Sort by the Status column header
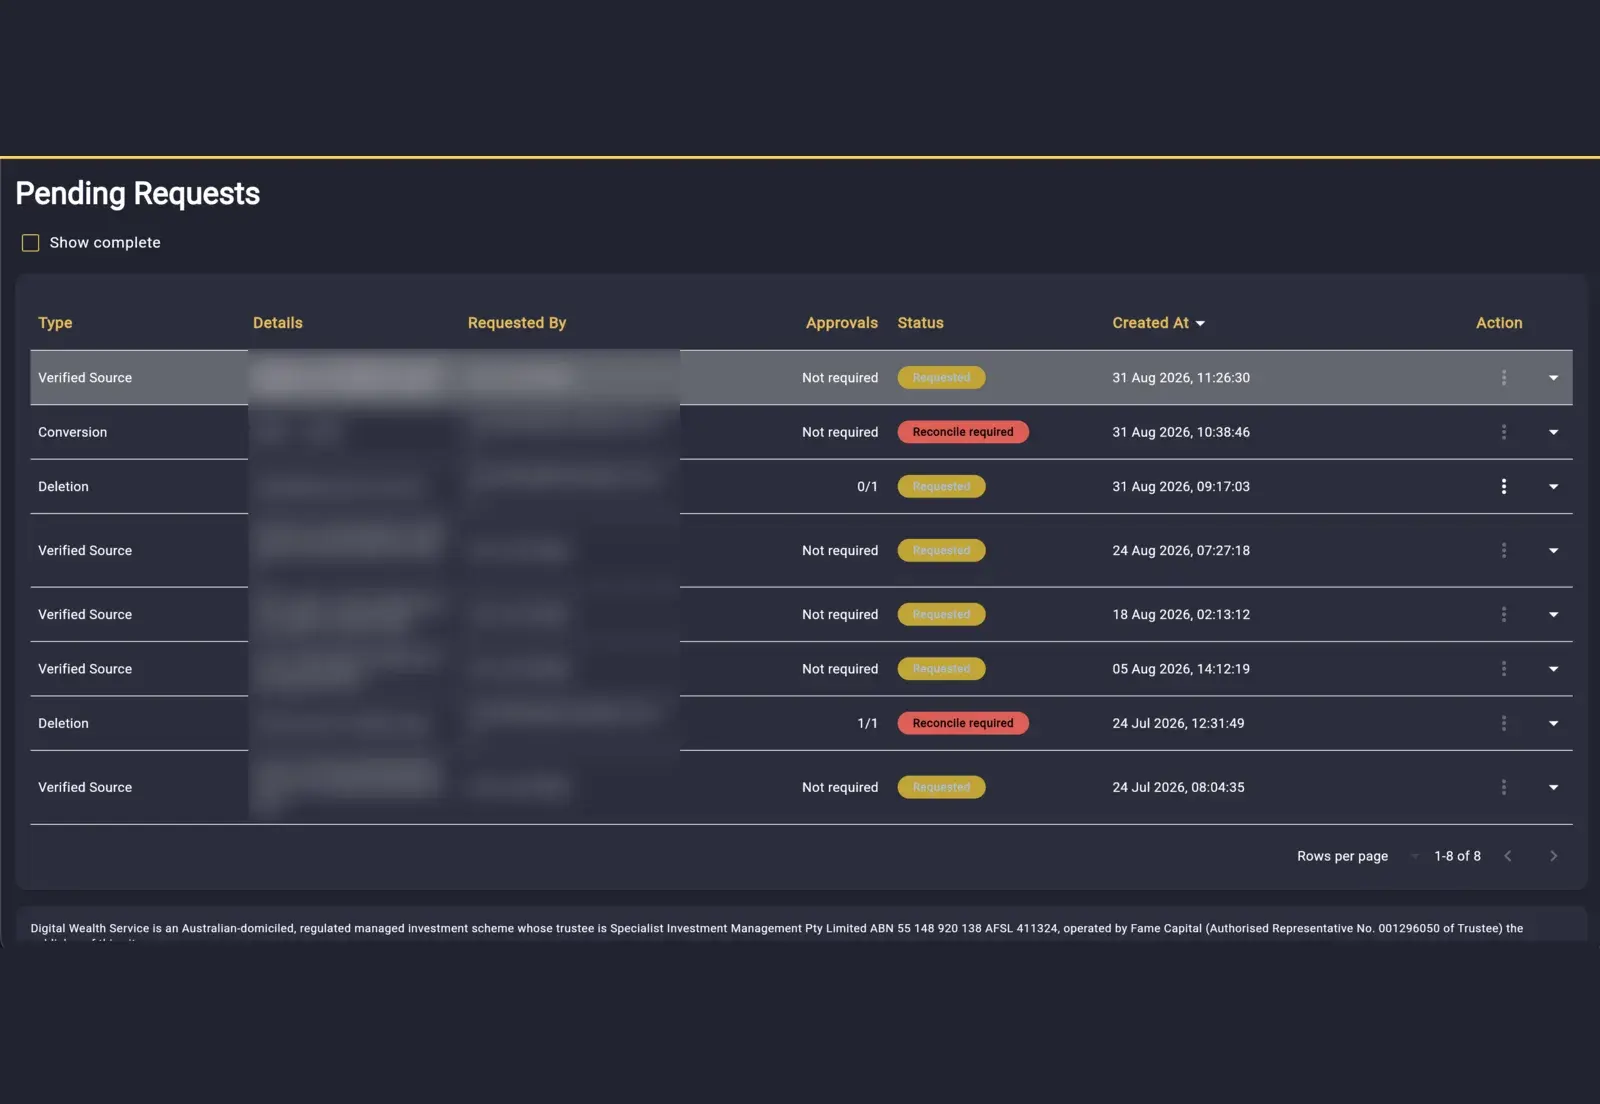 tap(920, 323)
